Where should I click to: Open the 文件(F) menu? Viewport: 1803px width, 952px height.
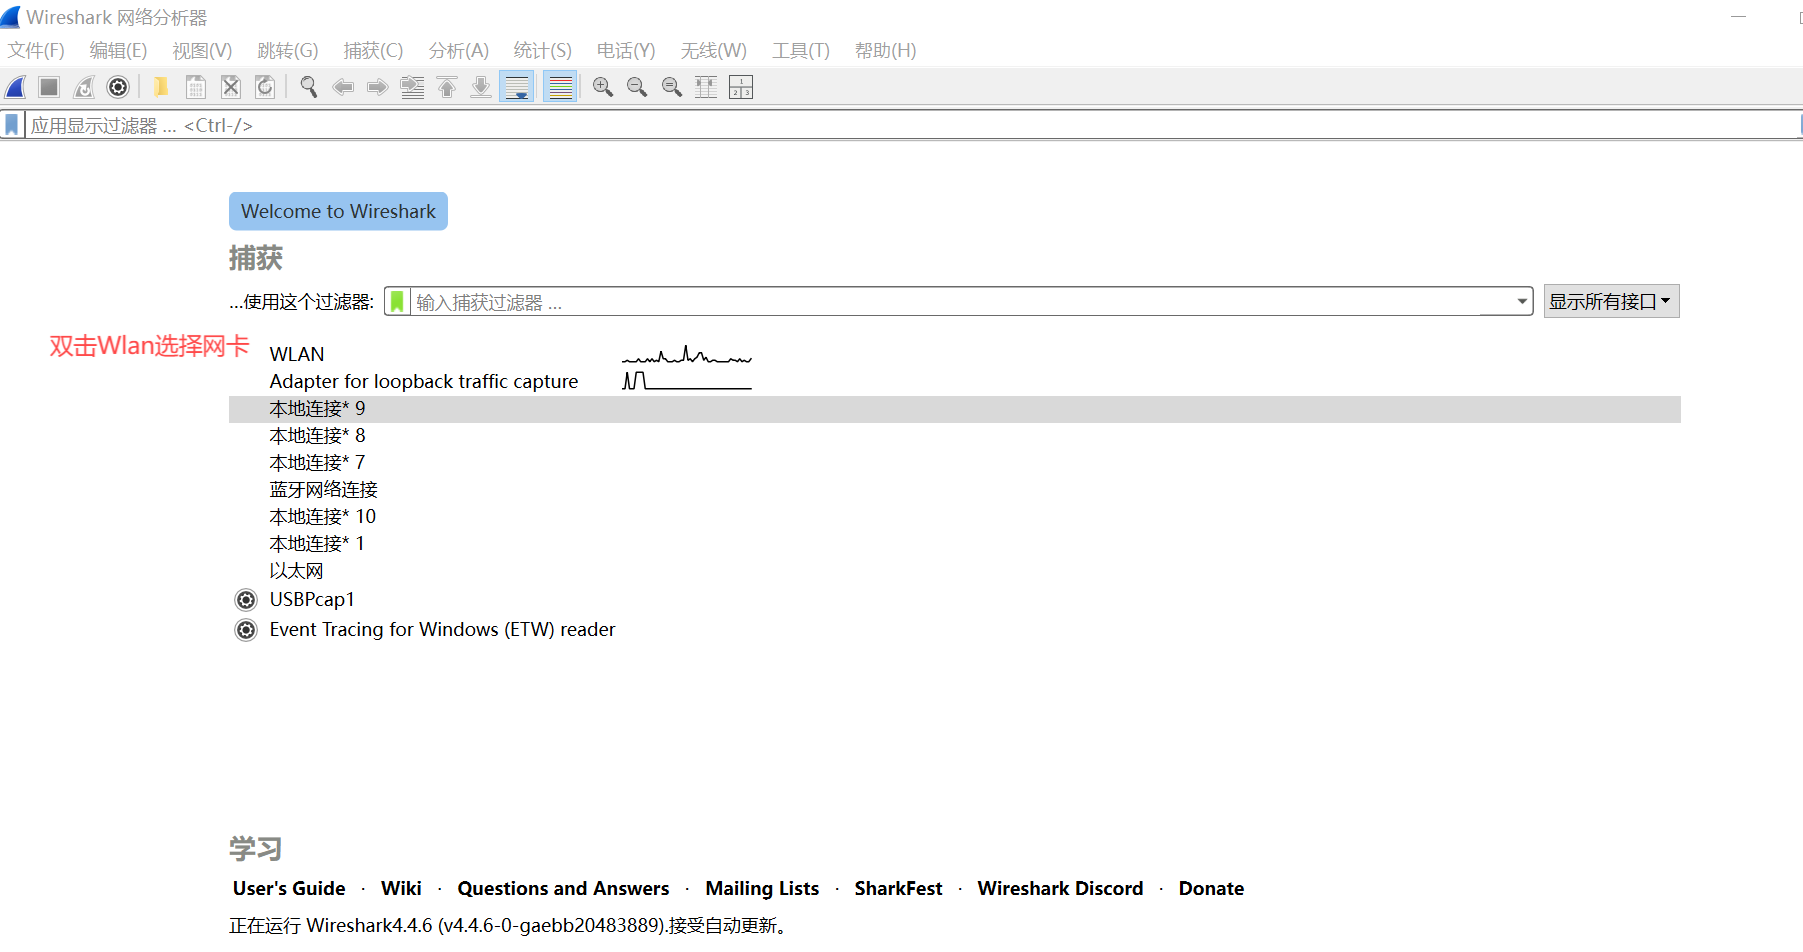(x=36, y=50)
